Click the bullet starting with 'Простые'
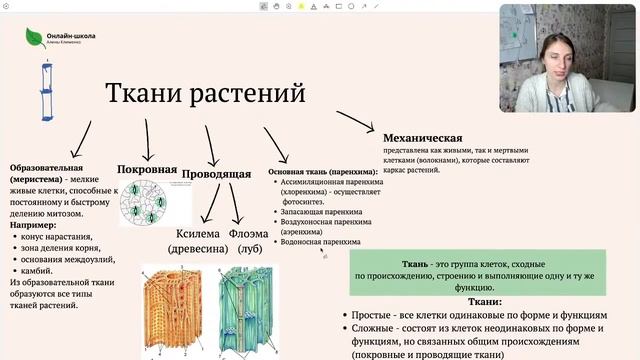This screenshot has height=360, width=640. (x=479, y=315)
